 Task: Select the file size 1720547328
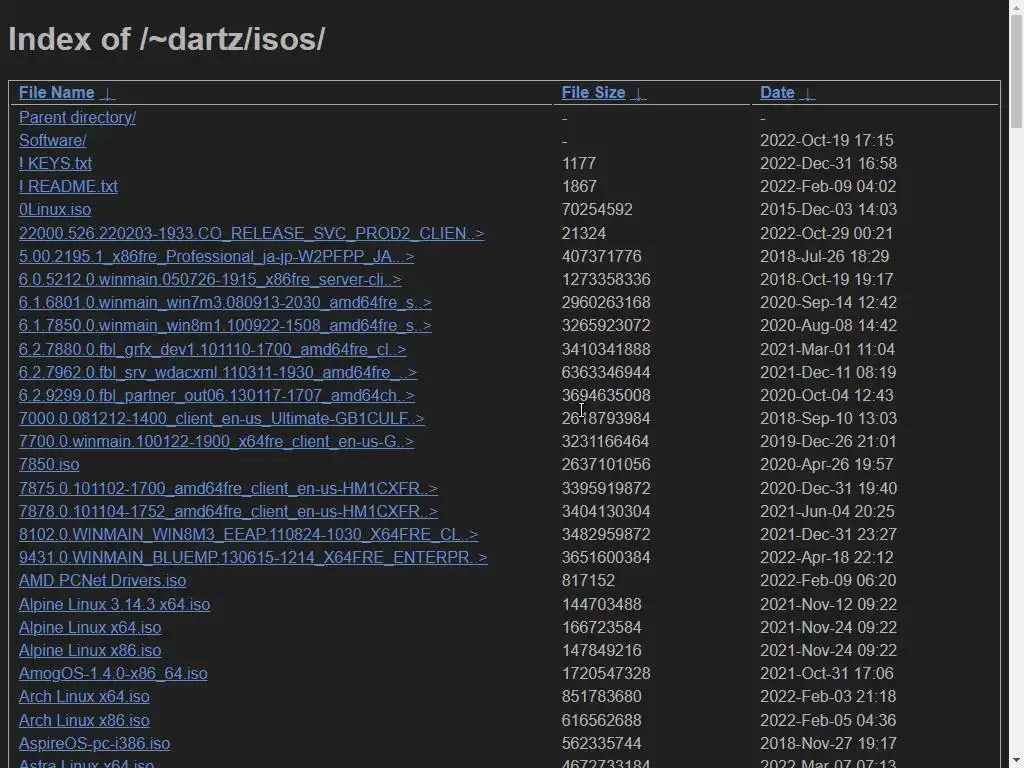(x=606, y=673)
